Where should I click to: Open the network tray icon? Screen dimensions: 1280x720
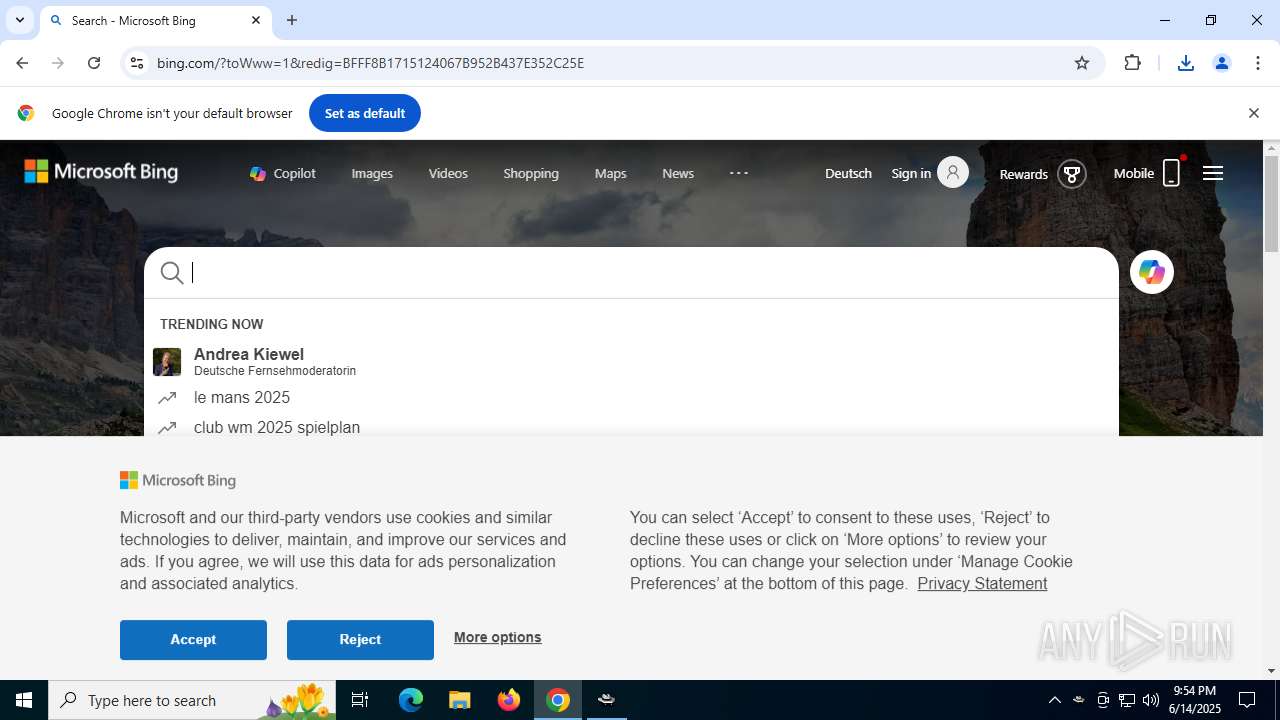[x=1127, y=700]
